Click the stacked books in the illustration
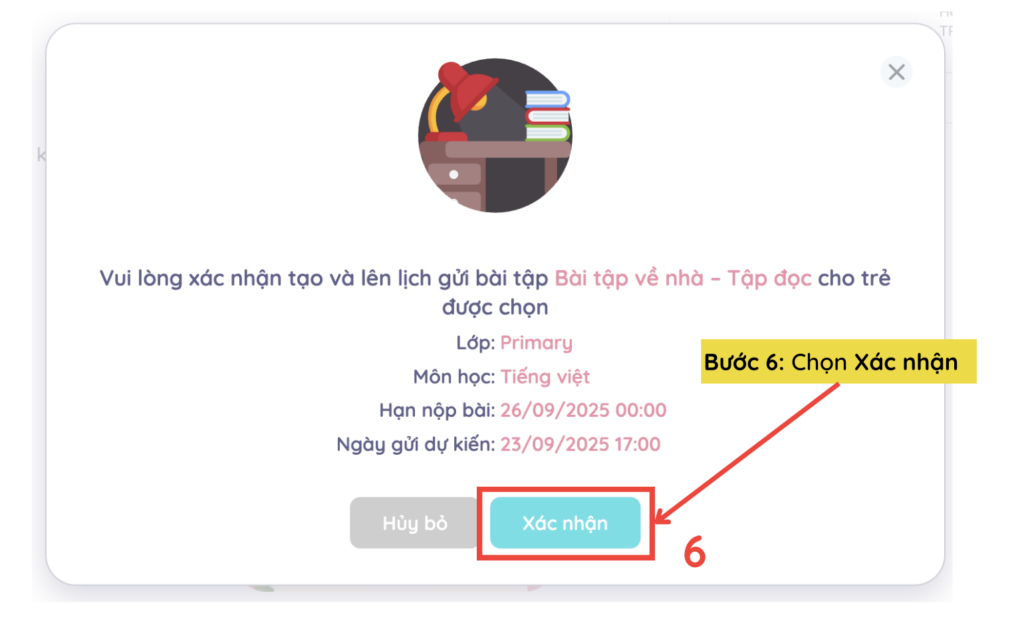Viewport: 1024px width, 617px height. coord(547,116)
